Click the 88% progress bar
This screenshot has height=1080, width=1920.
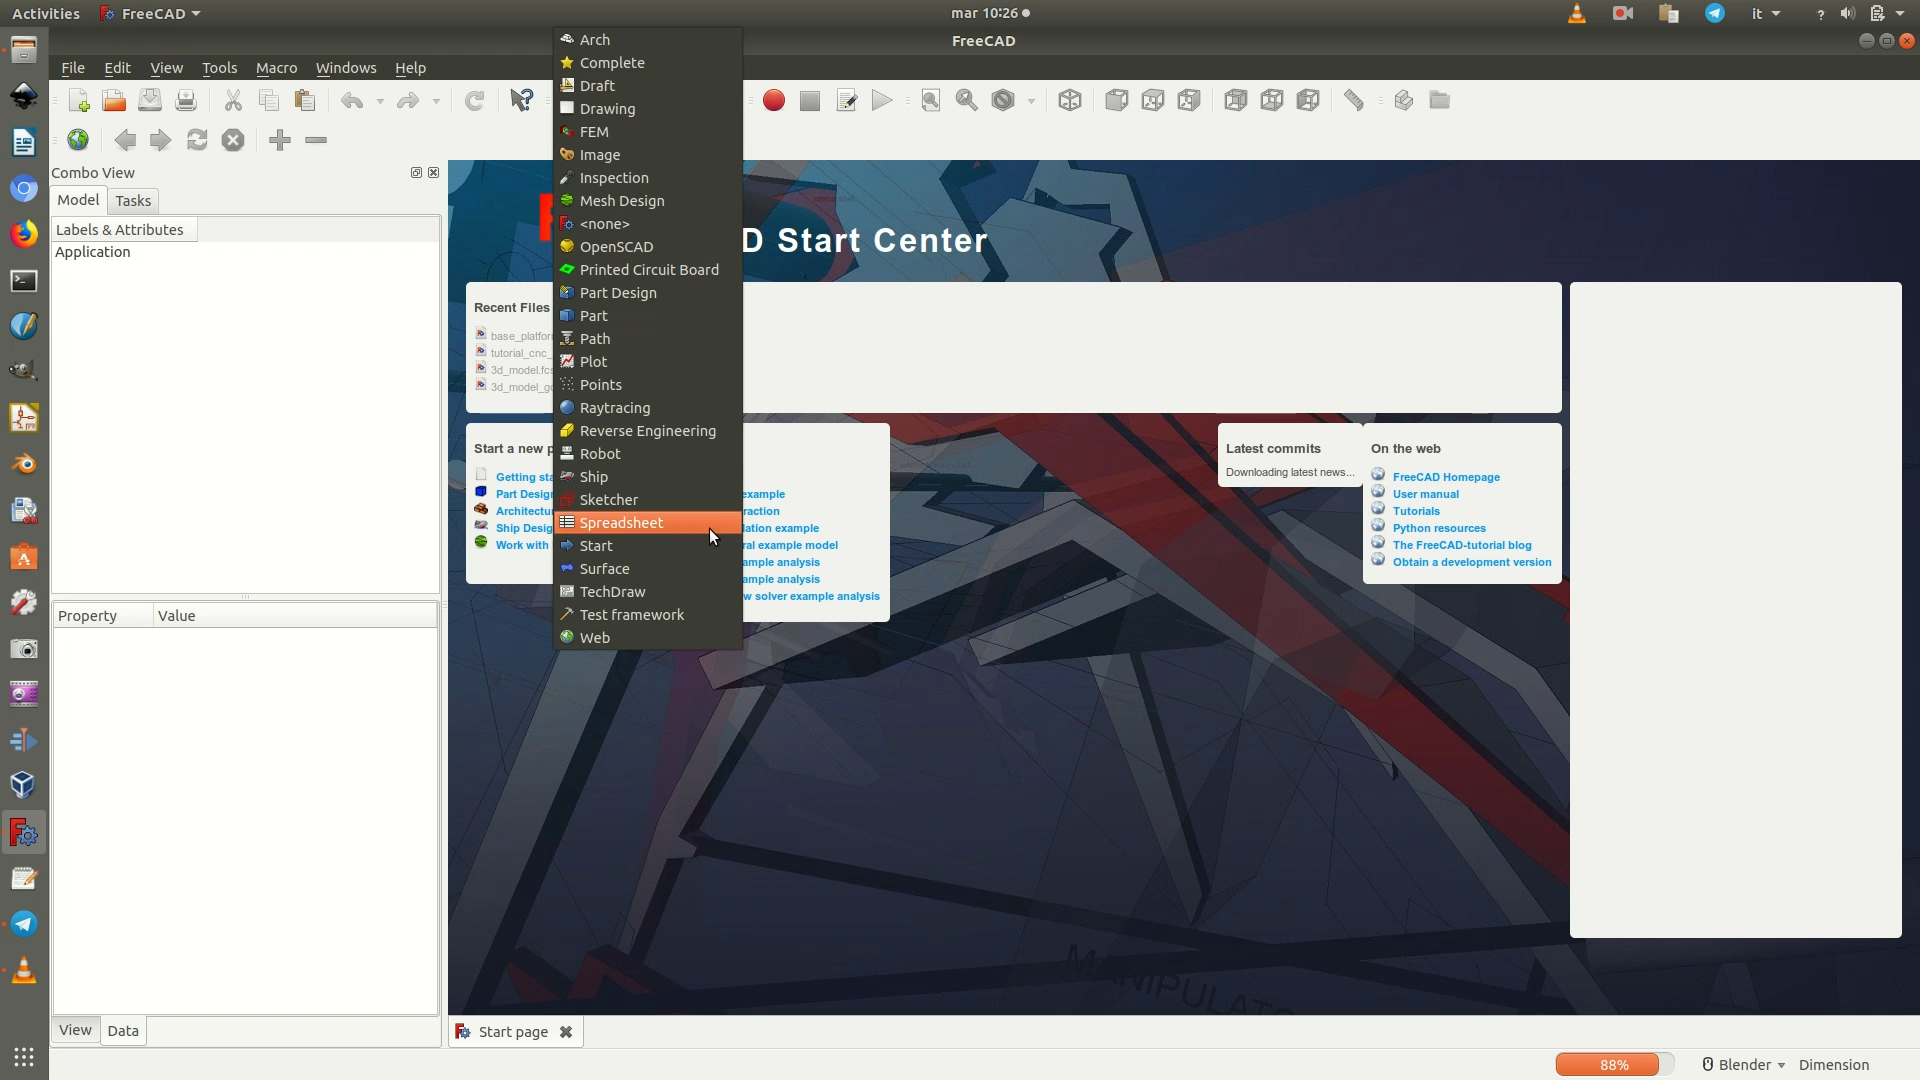(x=1614, y=1065)
